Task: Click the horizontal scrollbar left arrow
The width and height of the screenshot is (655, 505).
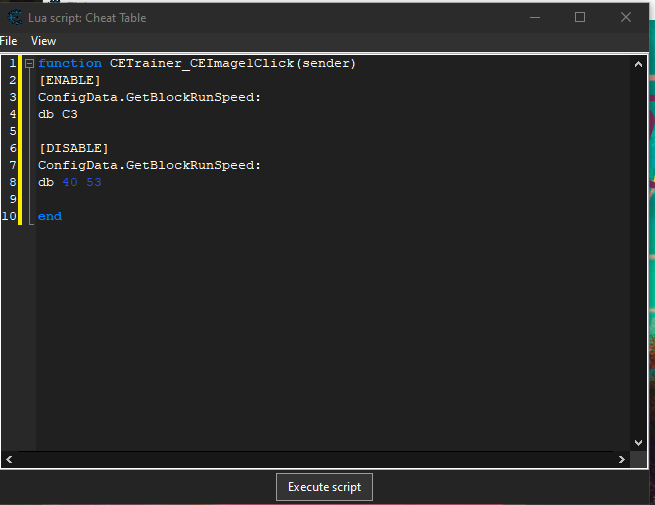Action: click(x=10, y=459)
